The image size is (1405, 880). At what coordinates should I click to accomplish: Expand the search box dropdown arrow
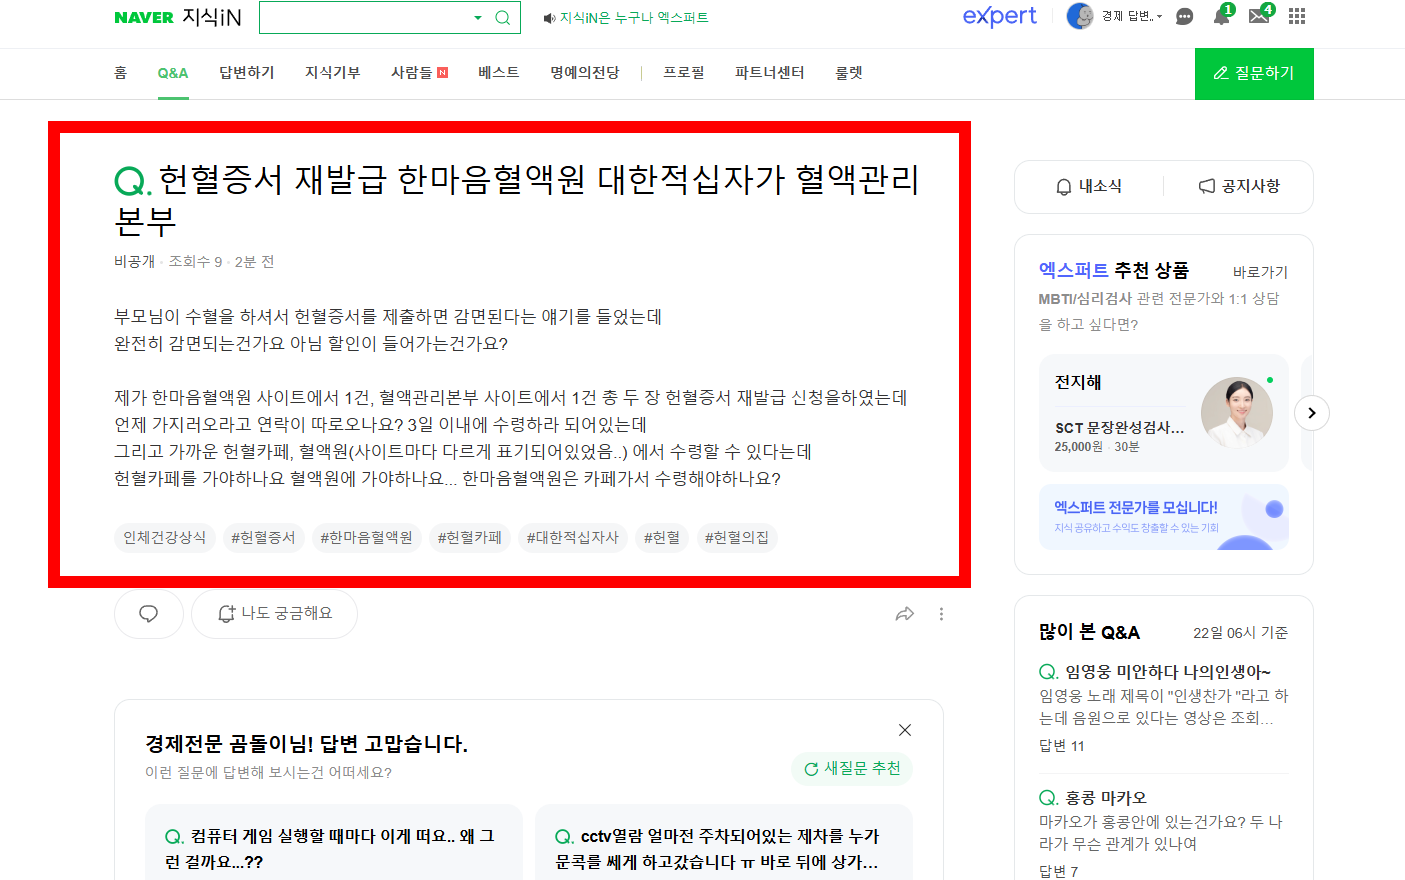point(478,17)
